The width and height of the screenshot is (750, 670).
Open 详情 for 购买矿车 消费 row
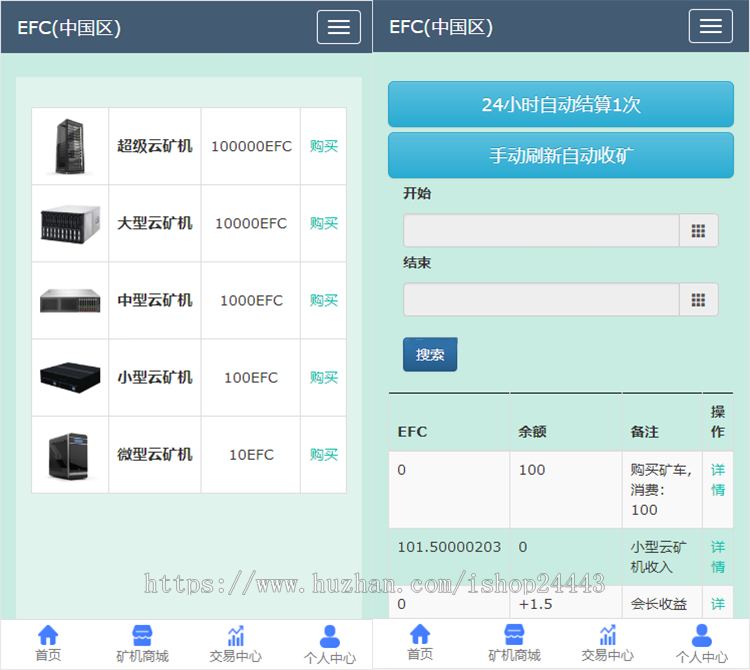click(717, 480)
